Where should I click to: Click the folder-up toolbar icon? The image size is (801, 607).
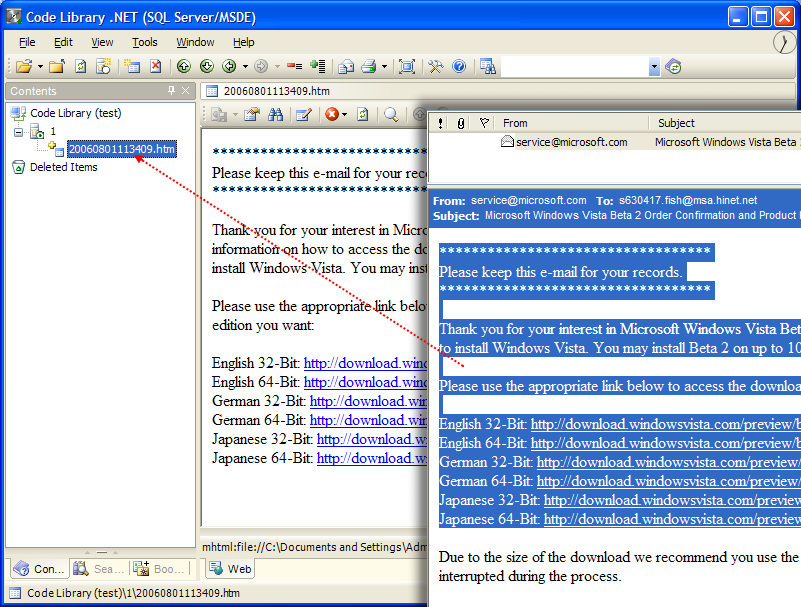click(57, 66)
